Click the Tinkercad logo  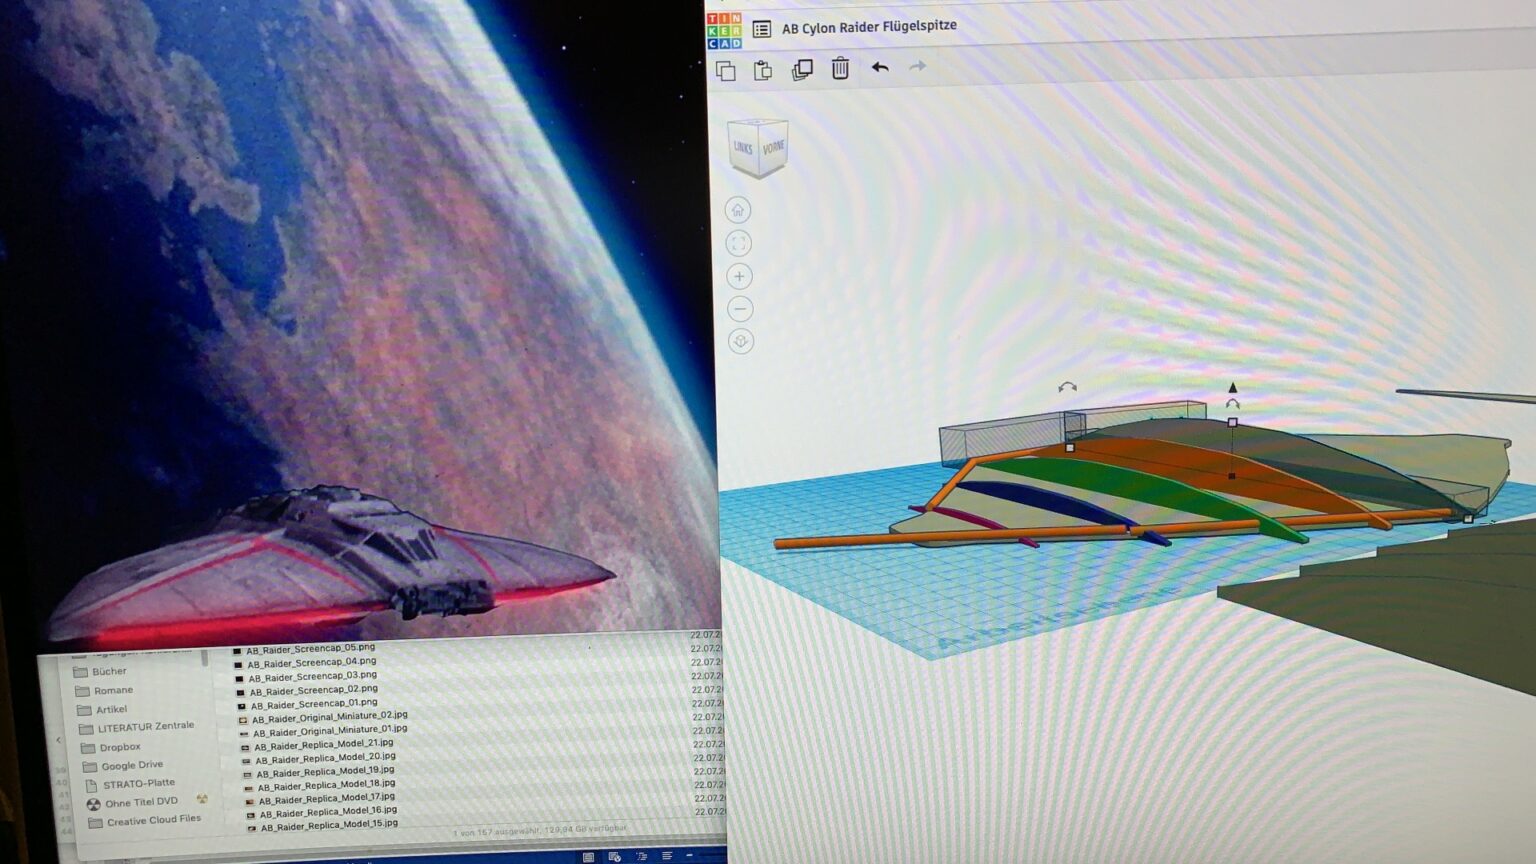724,30
